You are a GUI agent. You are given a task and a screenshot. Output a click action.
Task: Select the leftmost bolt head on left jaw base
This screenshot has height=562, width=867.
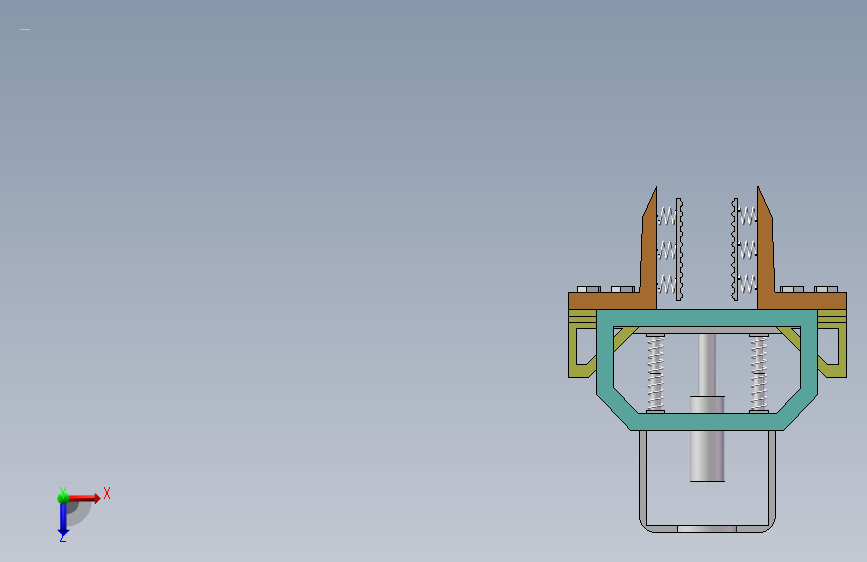click(x=589, y=289)
